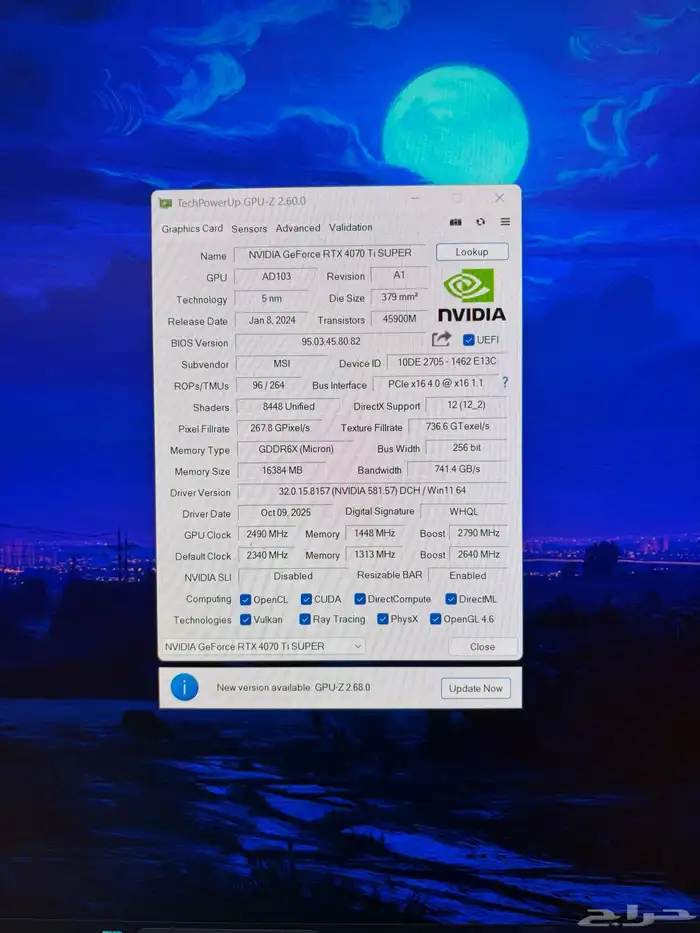Viewport: 700px width, 933px height.
Task: Click the Transistors value 45900M
Action: tap(399, 319)
